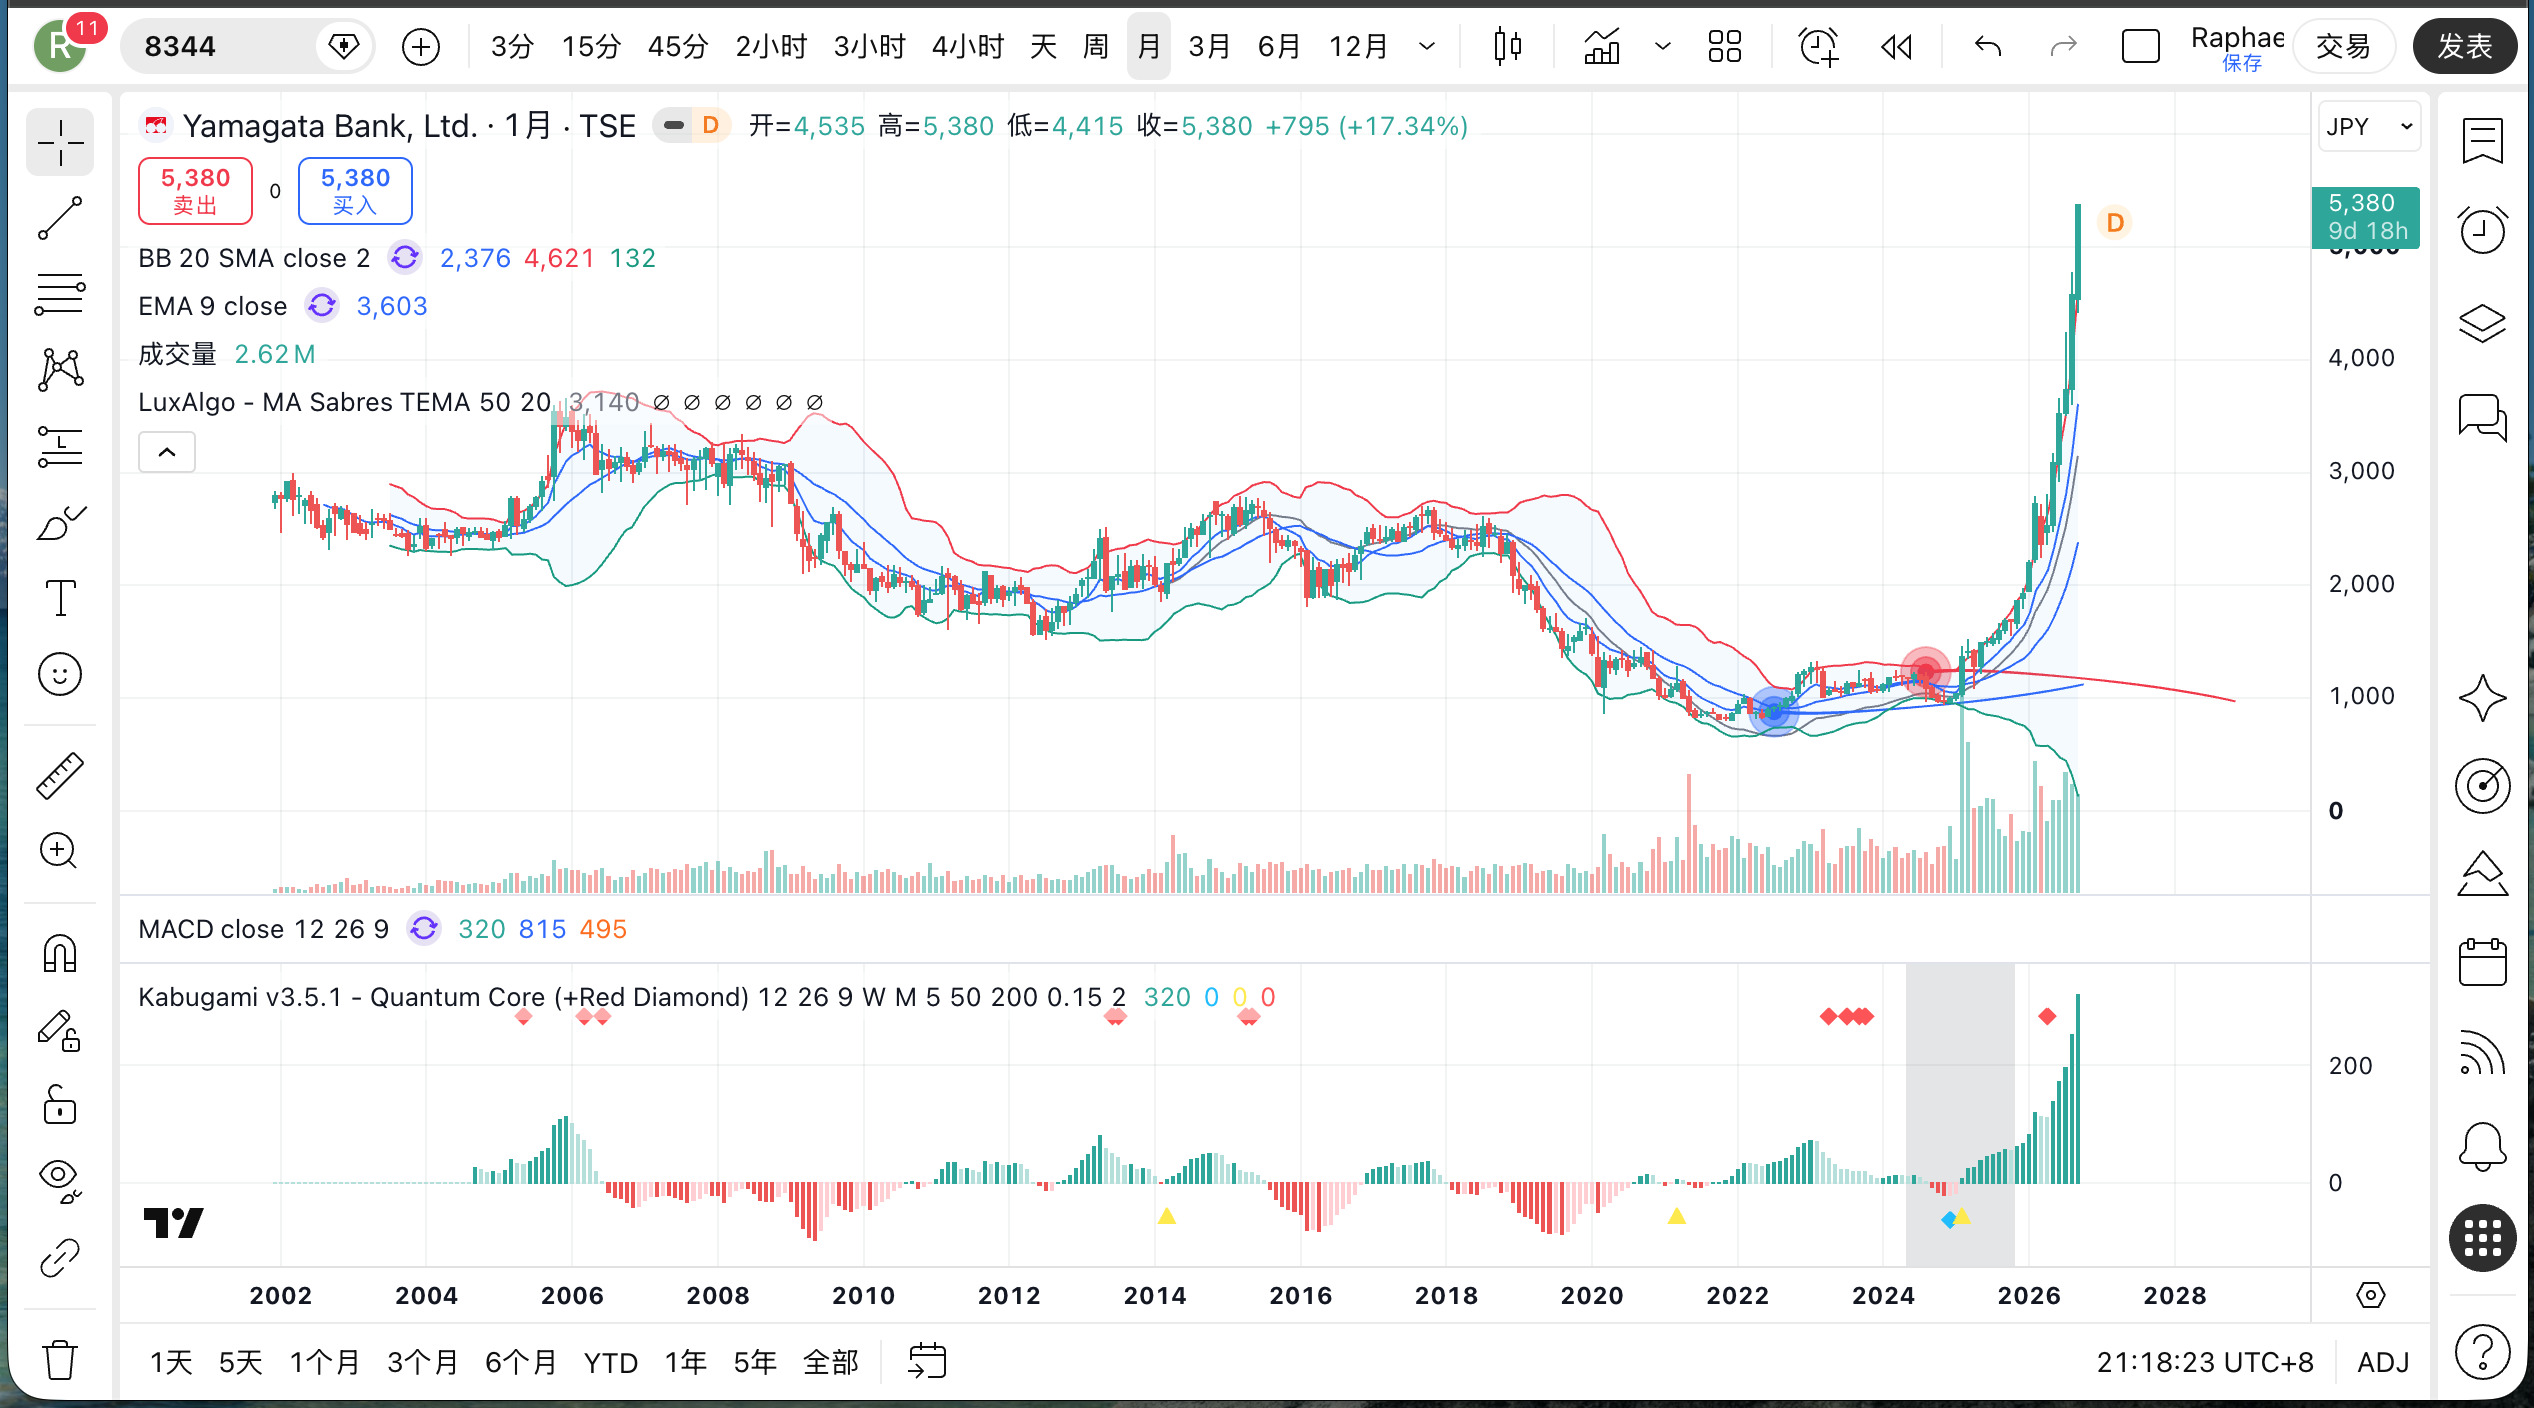Toggle stay in drawing mode

[60, 1030]
